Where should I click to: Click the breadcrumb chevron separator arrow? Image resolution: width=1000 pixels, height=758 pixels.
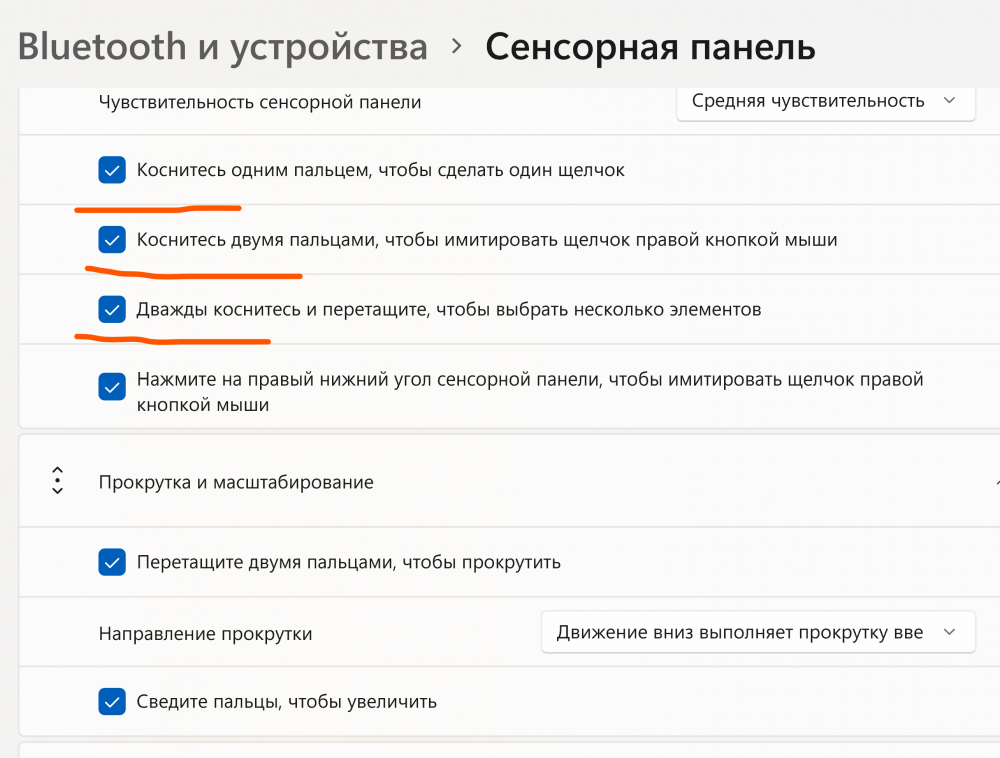(457, 46)
